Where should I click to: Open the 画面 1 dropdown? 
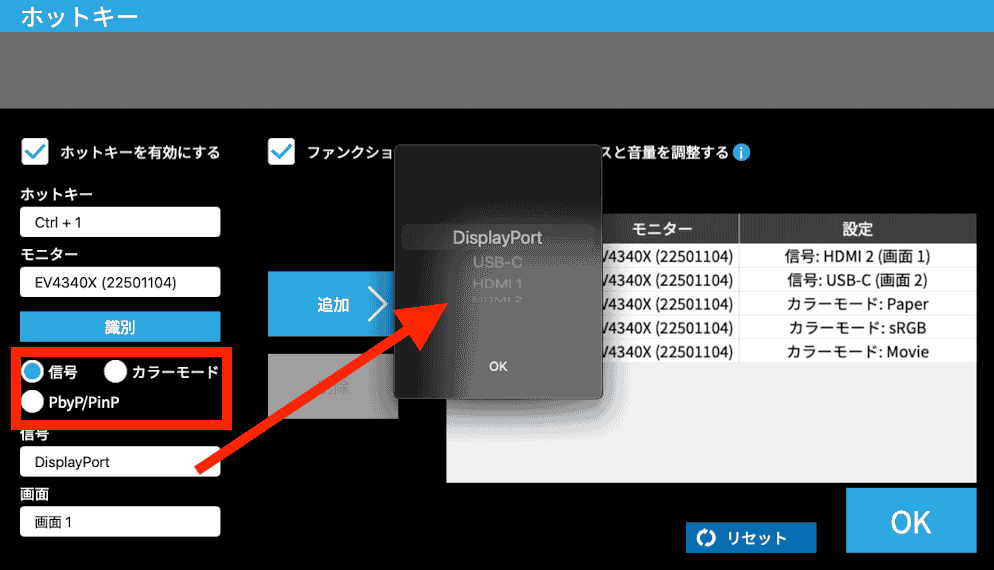coord(120,522)
